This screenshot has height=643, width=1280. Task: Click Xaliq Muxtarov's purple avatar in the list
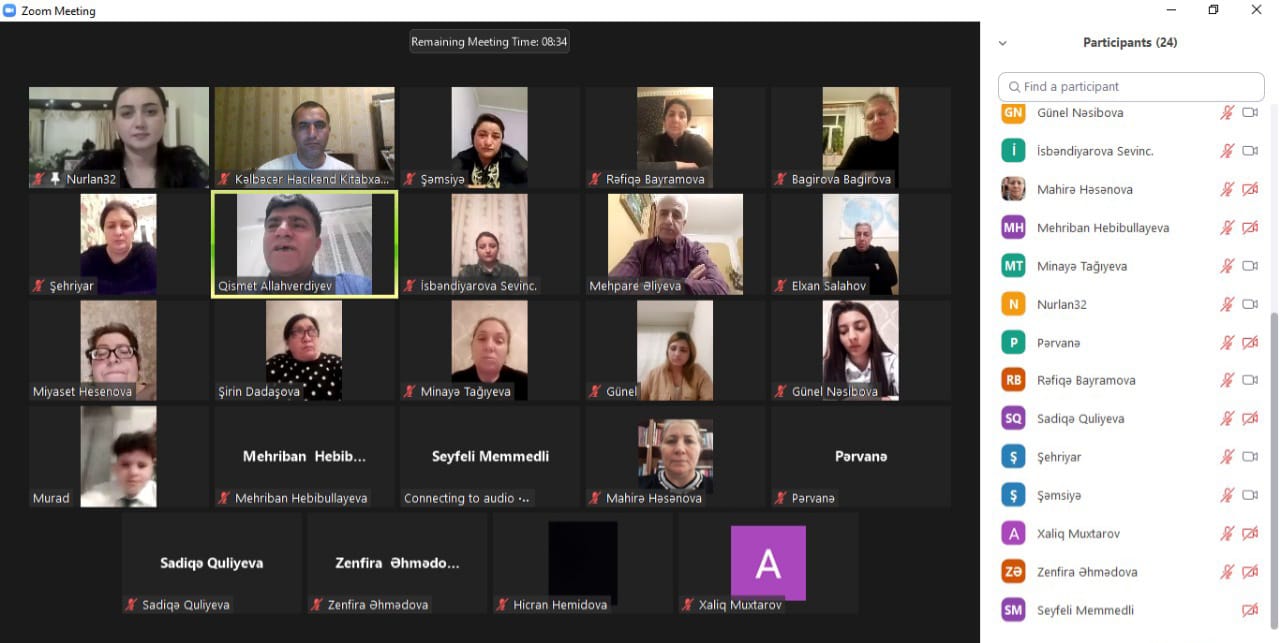(1013, 534)
